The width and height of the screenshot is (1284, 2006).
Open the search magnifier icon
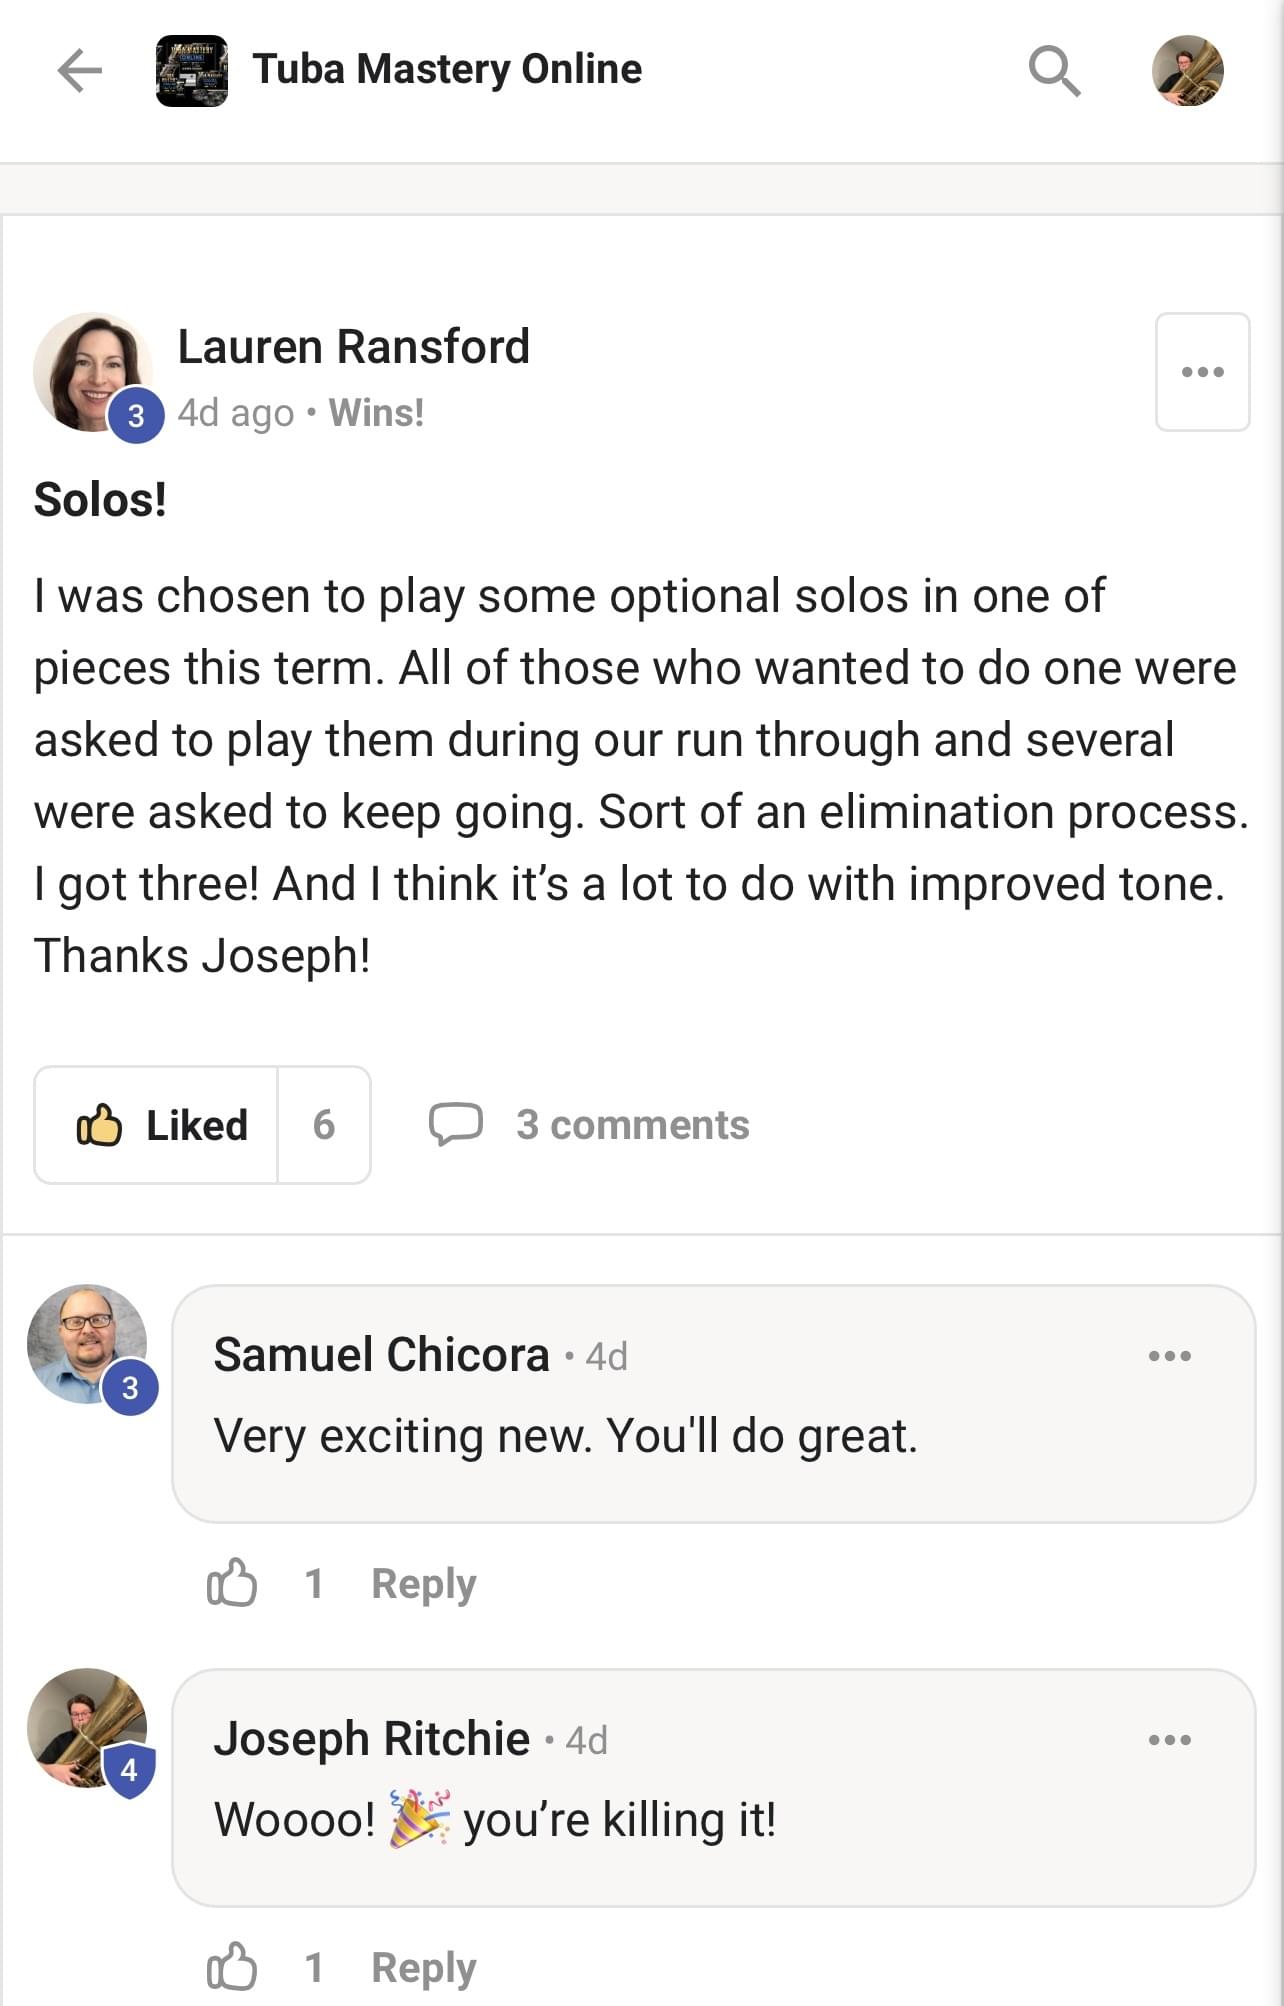(1054, 71)
